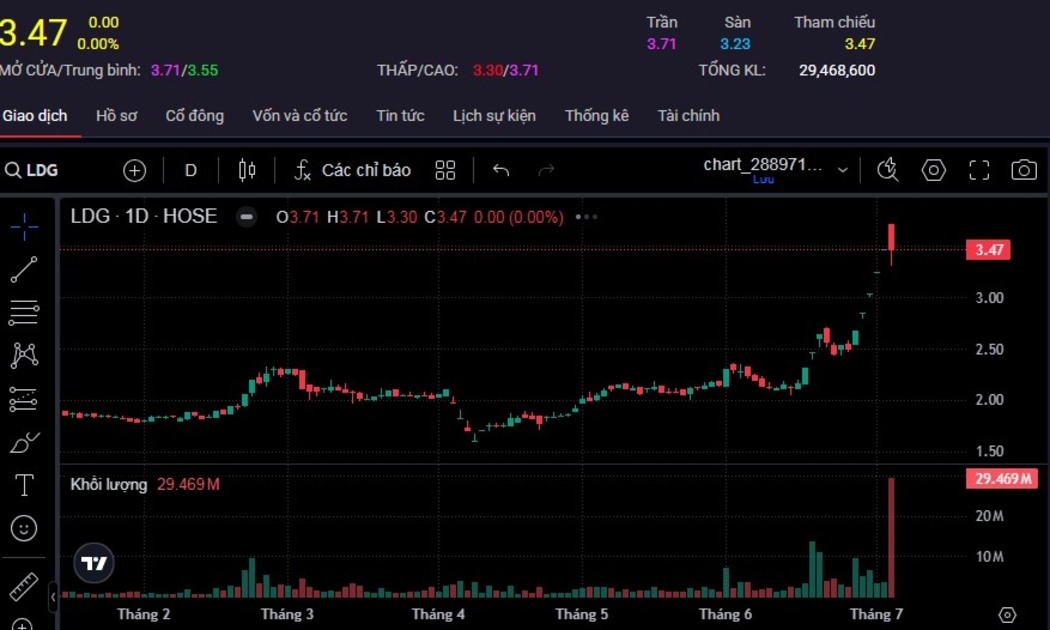The image size is (1050, 630).
Task: Take a chart snapshot with camera icon
Action: coord(1023,170)
